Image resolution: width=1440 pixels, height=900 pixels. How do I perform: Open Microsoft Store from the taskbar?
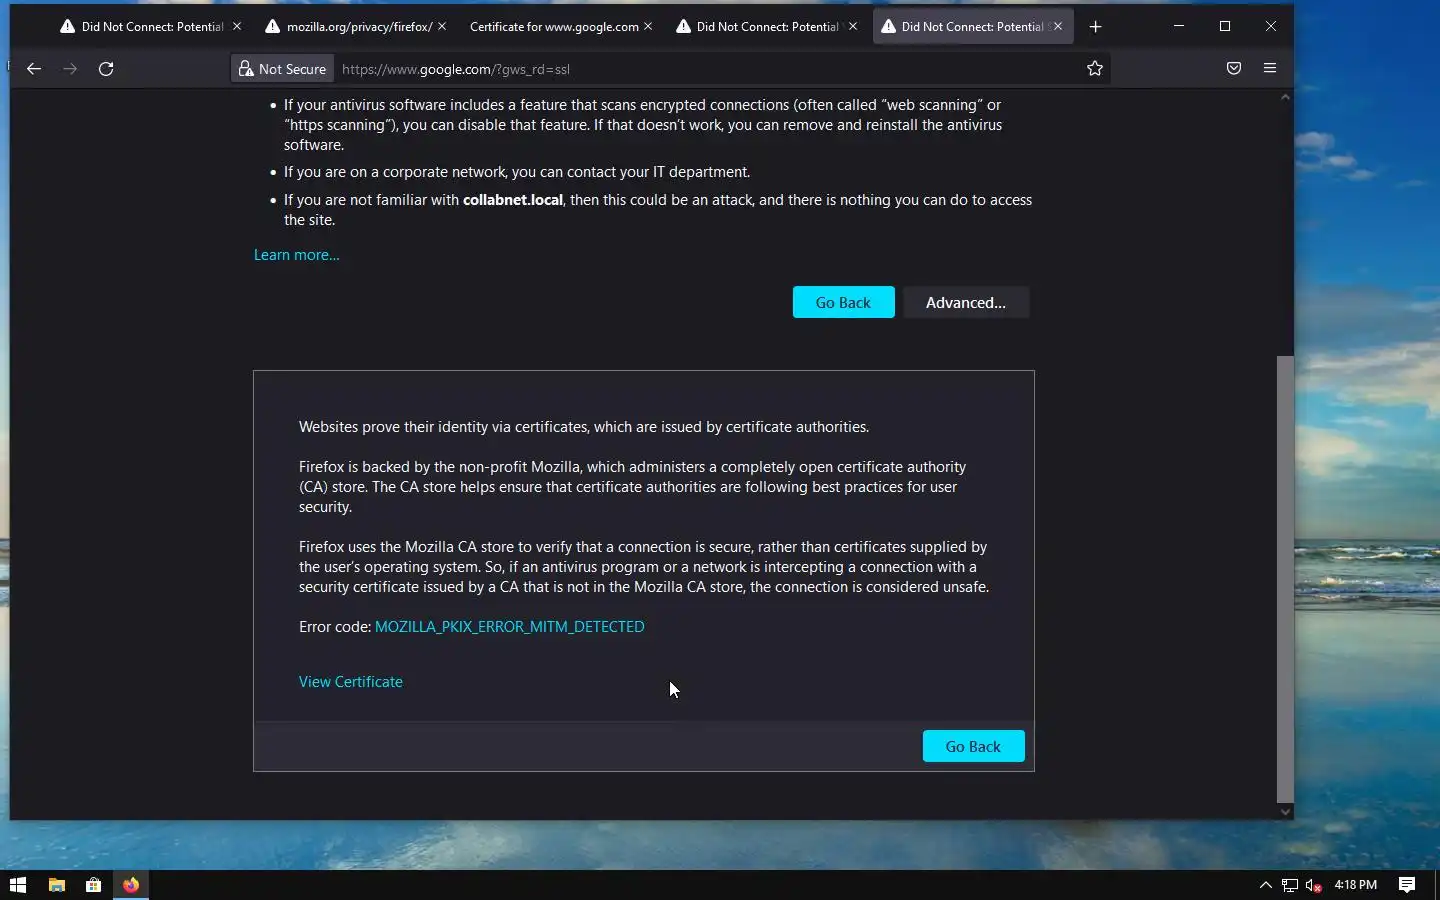[x=93, y=885]
